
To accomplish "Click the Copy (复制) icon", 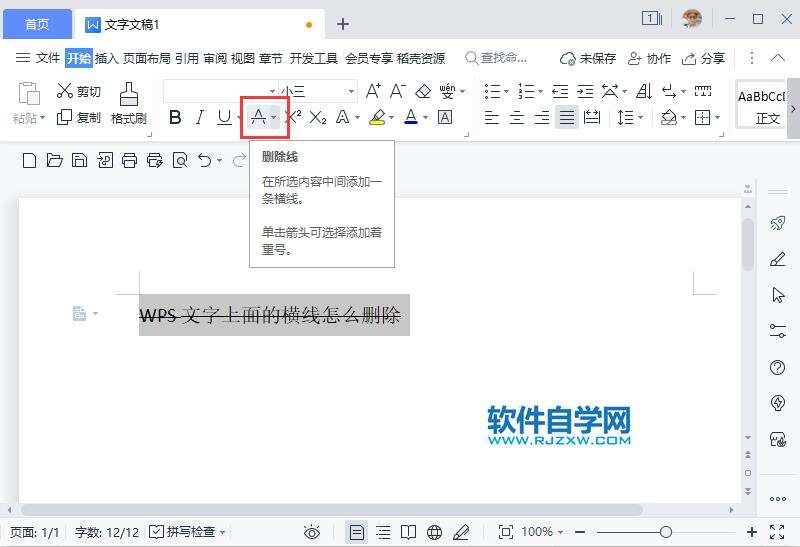I will coord(64,117).
